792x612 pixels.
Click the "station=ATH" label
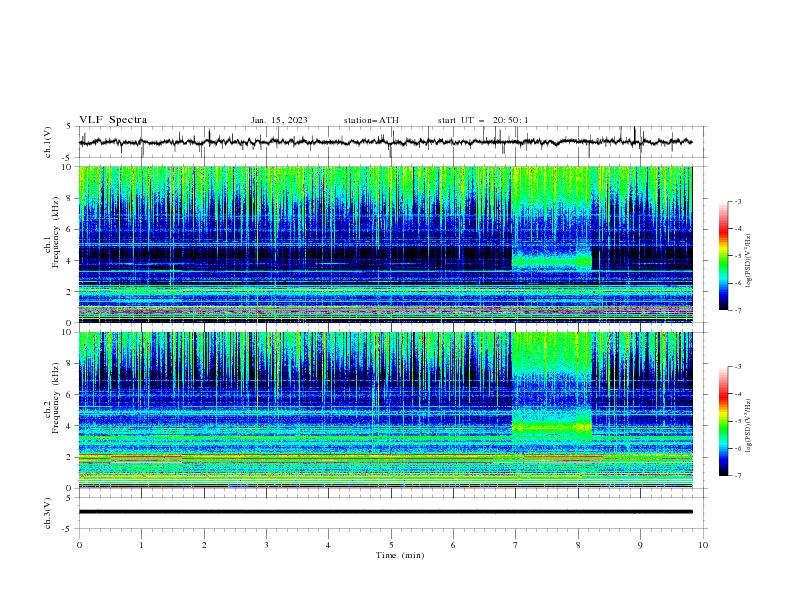(371, 120)
